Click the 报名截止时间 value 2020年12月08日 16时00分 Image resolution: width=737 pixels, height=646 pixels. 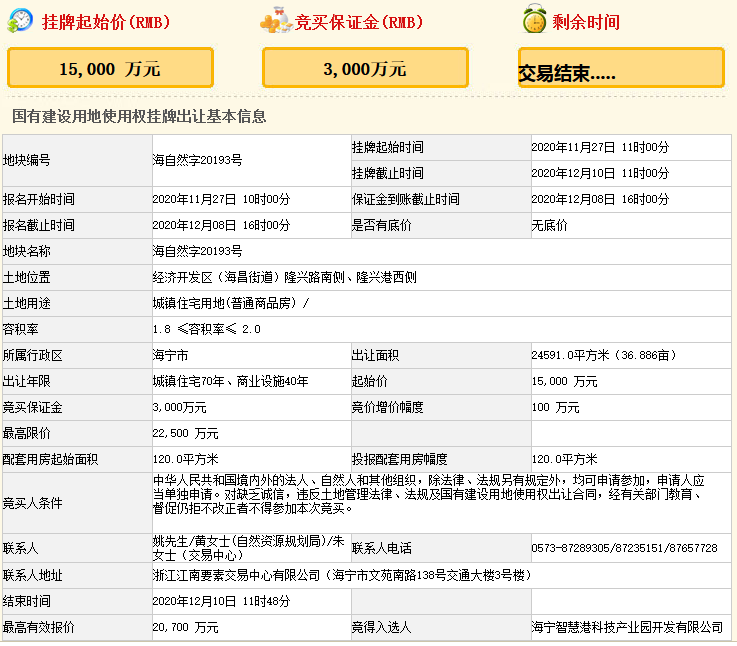(x=221, y=225)
